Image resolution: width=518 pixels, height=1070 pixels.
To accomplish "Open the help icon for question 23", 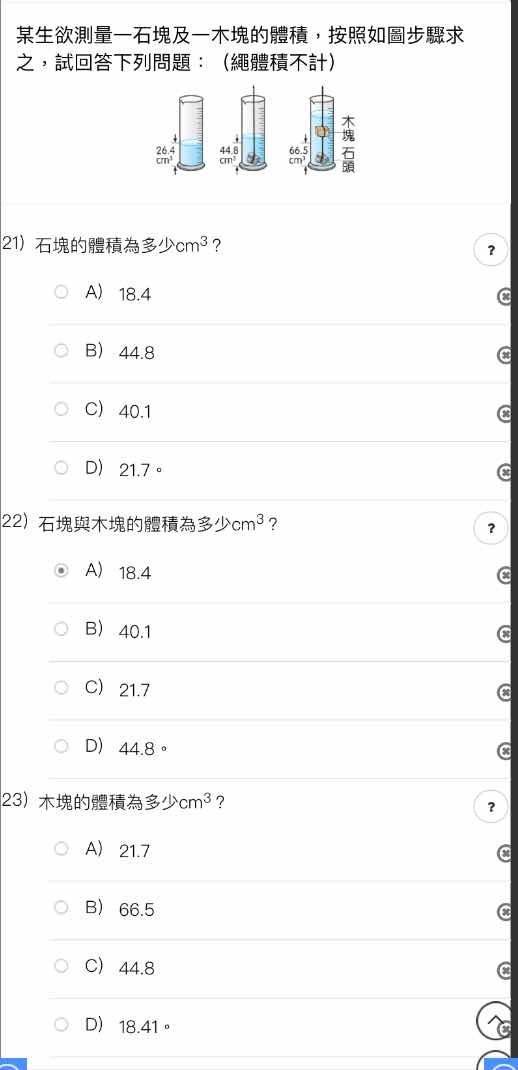I will 491,807.
